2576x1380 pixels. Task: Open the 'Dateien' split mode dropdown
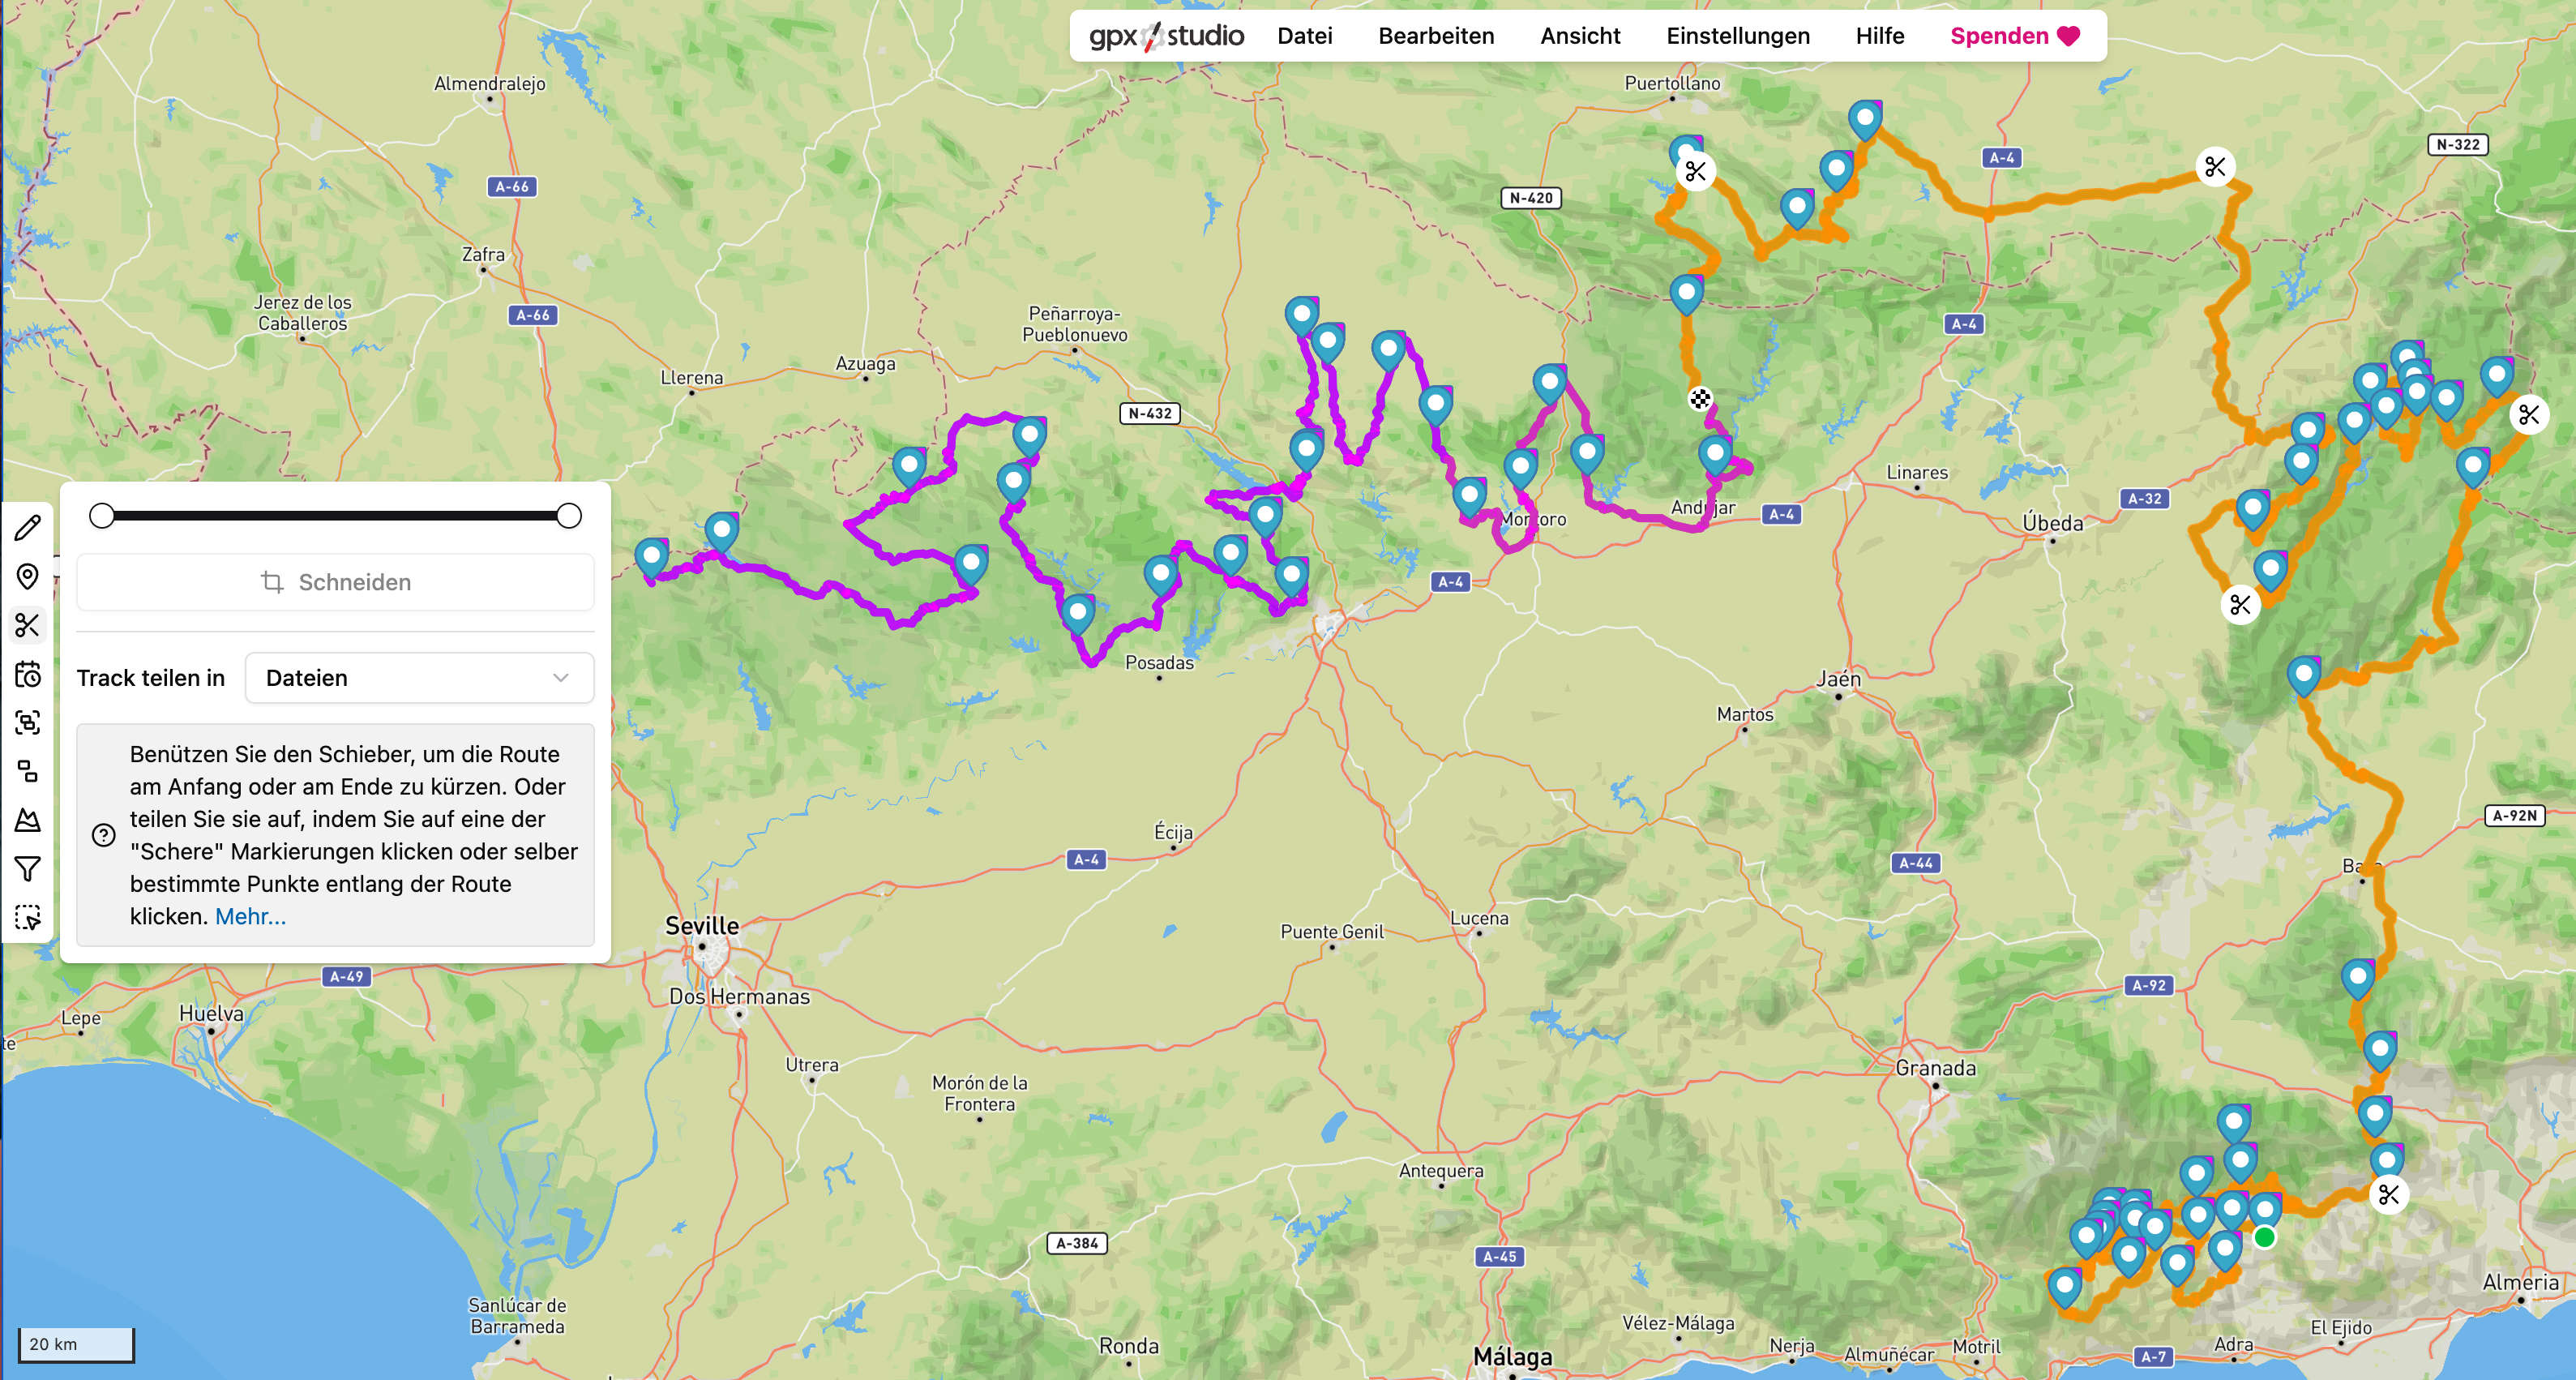[419, 678]
